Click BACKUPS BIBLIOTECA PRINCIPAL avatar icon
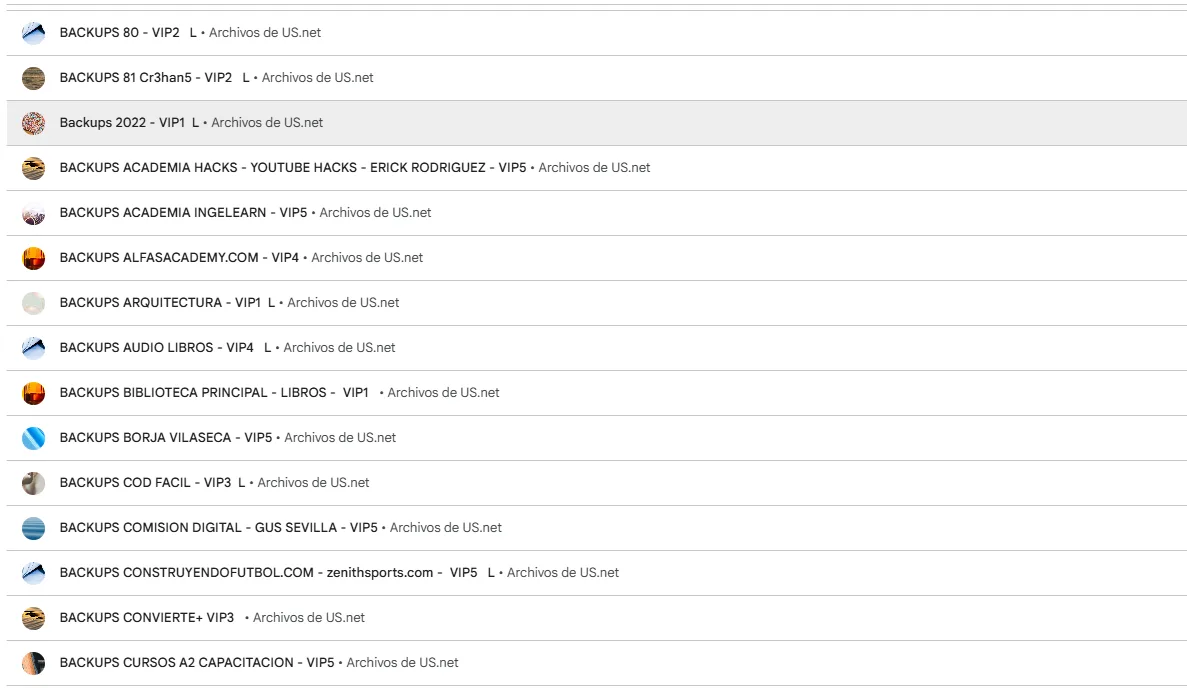 coord(34,393)
